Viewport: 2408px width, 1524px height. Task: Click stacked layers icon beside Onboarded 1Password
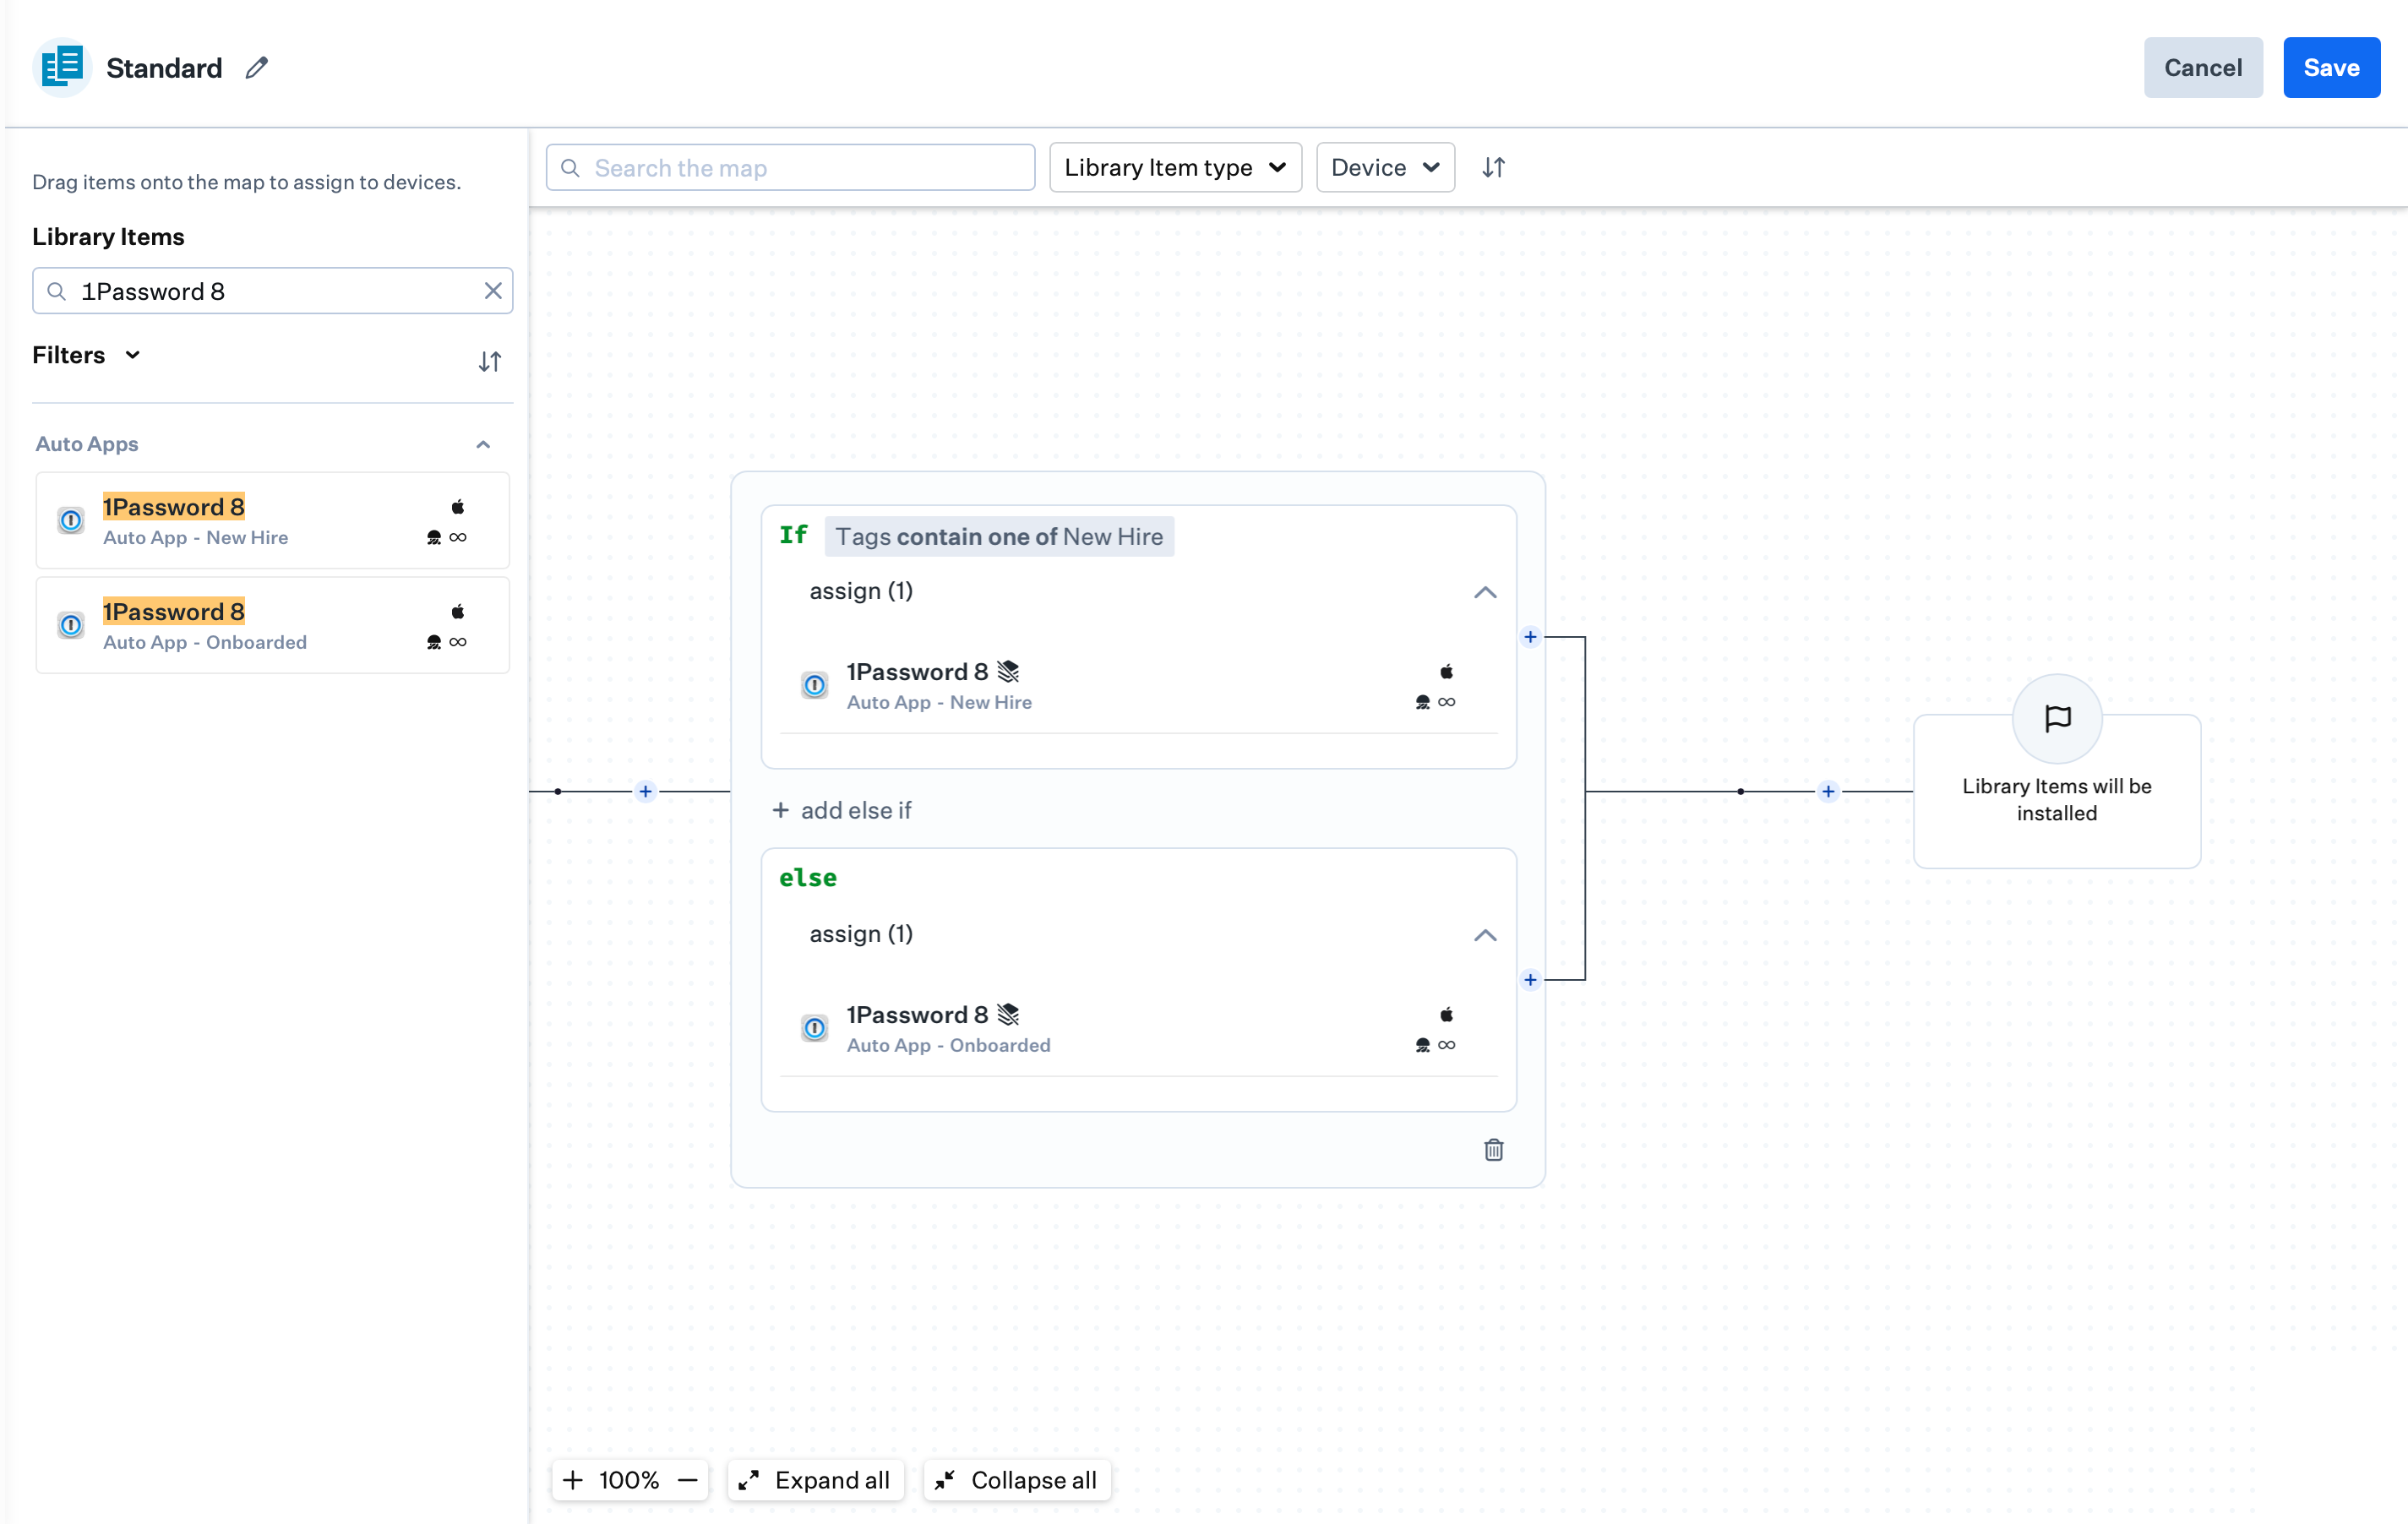pos(1008,1014)
